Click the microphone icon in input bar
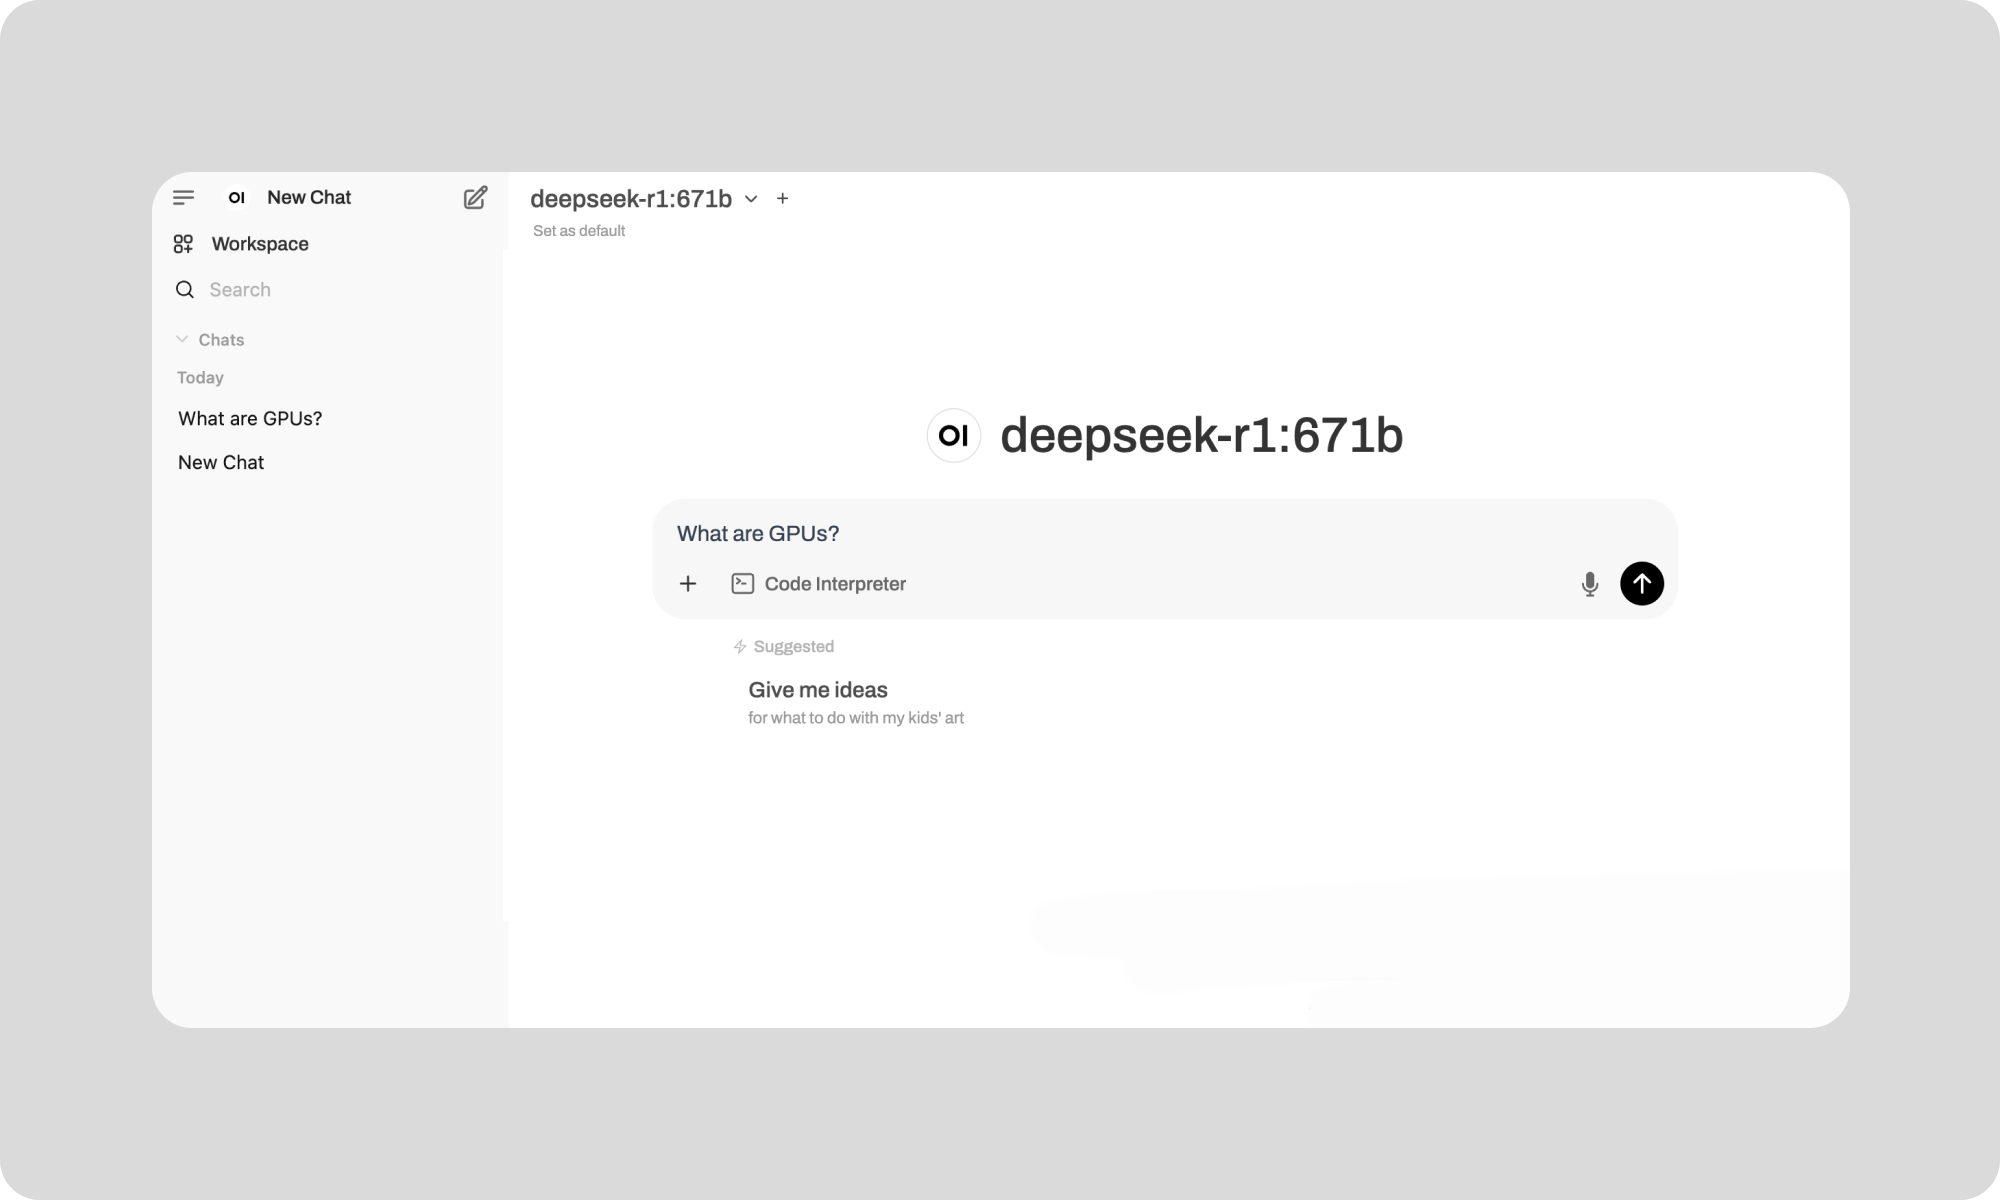Image resolution: width=2000 pixels, height=1200 pixels. pyautogui.click(x=1590, y=584)
